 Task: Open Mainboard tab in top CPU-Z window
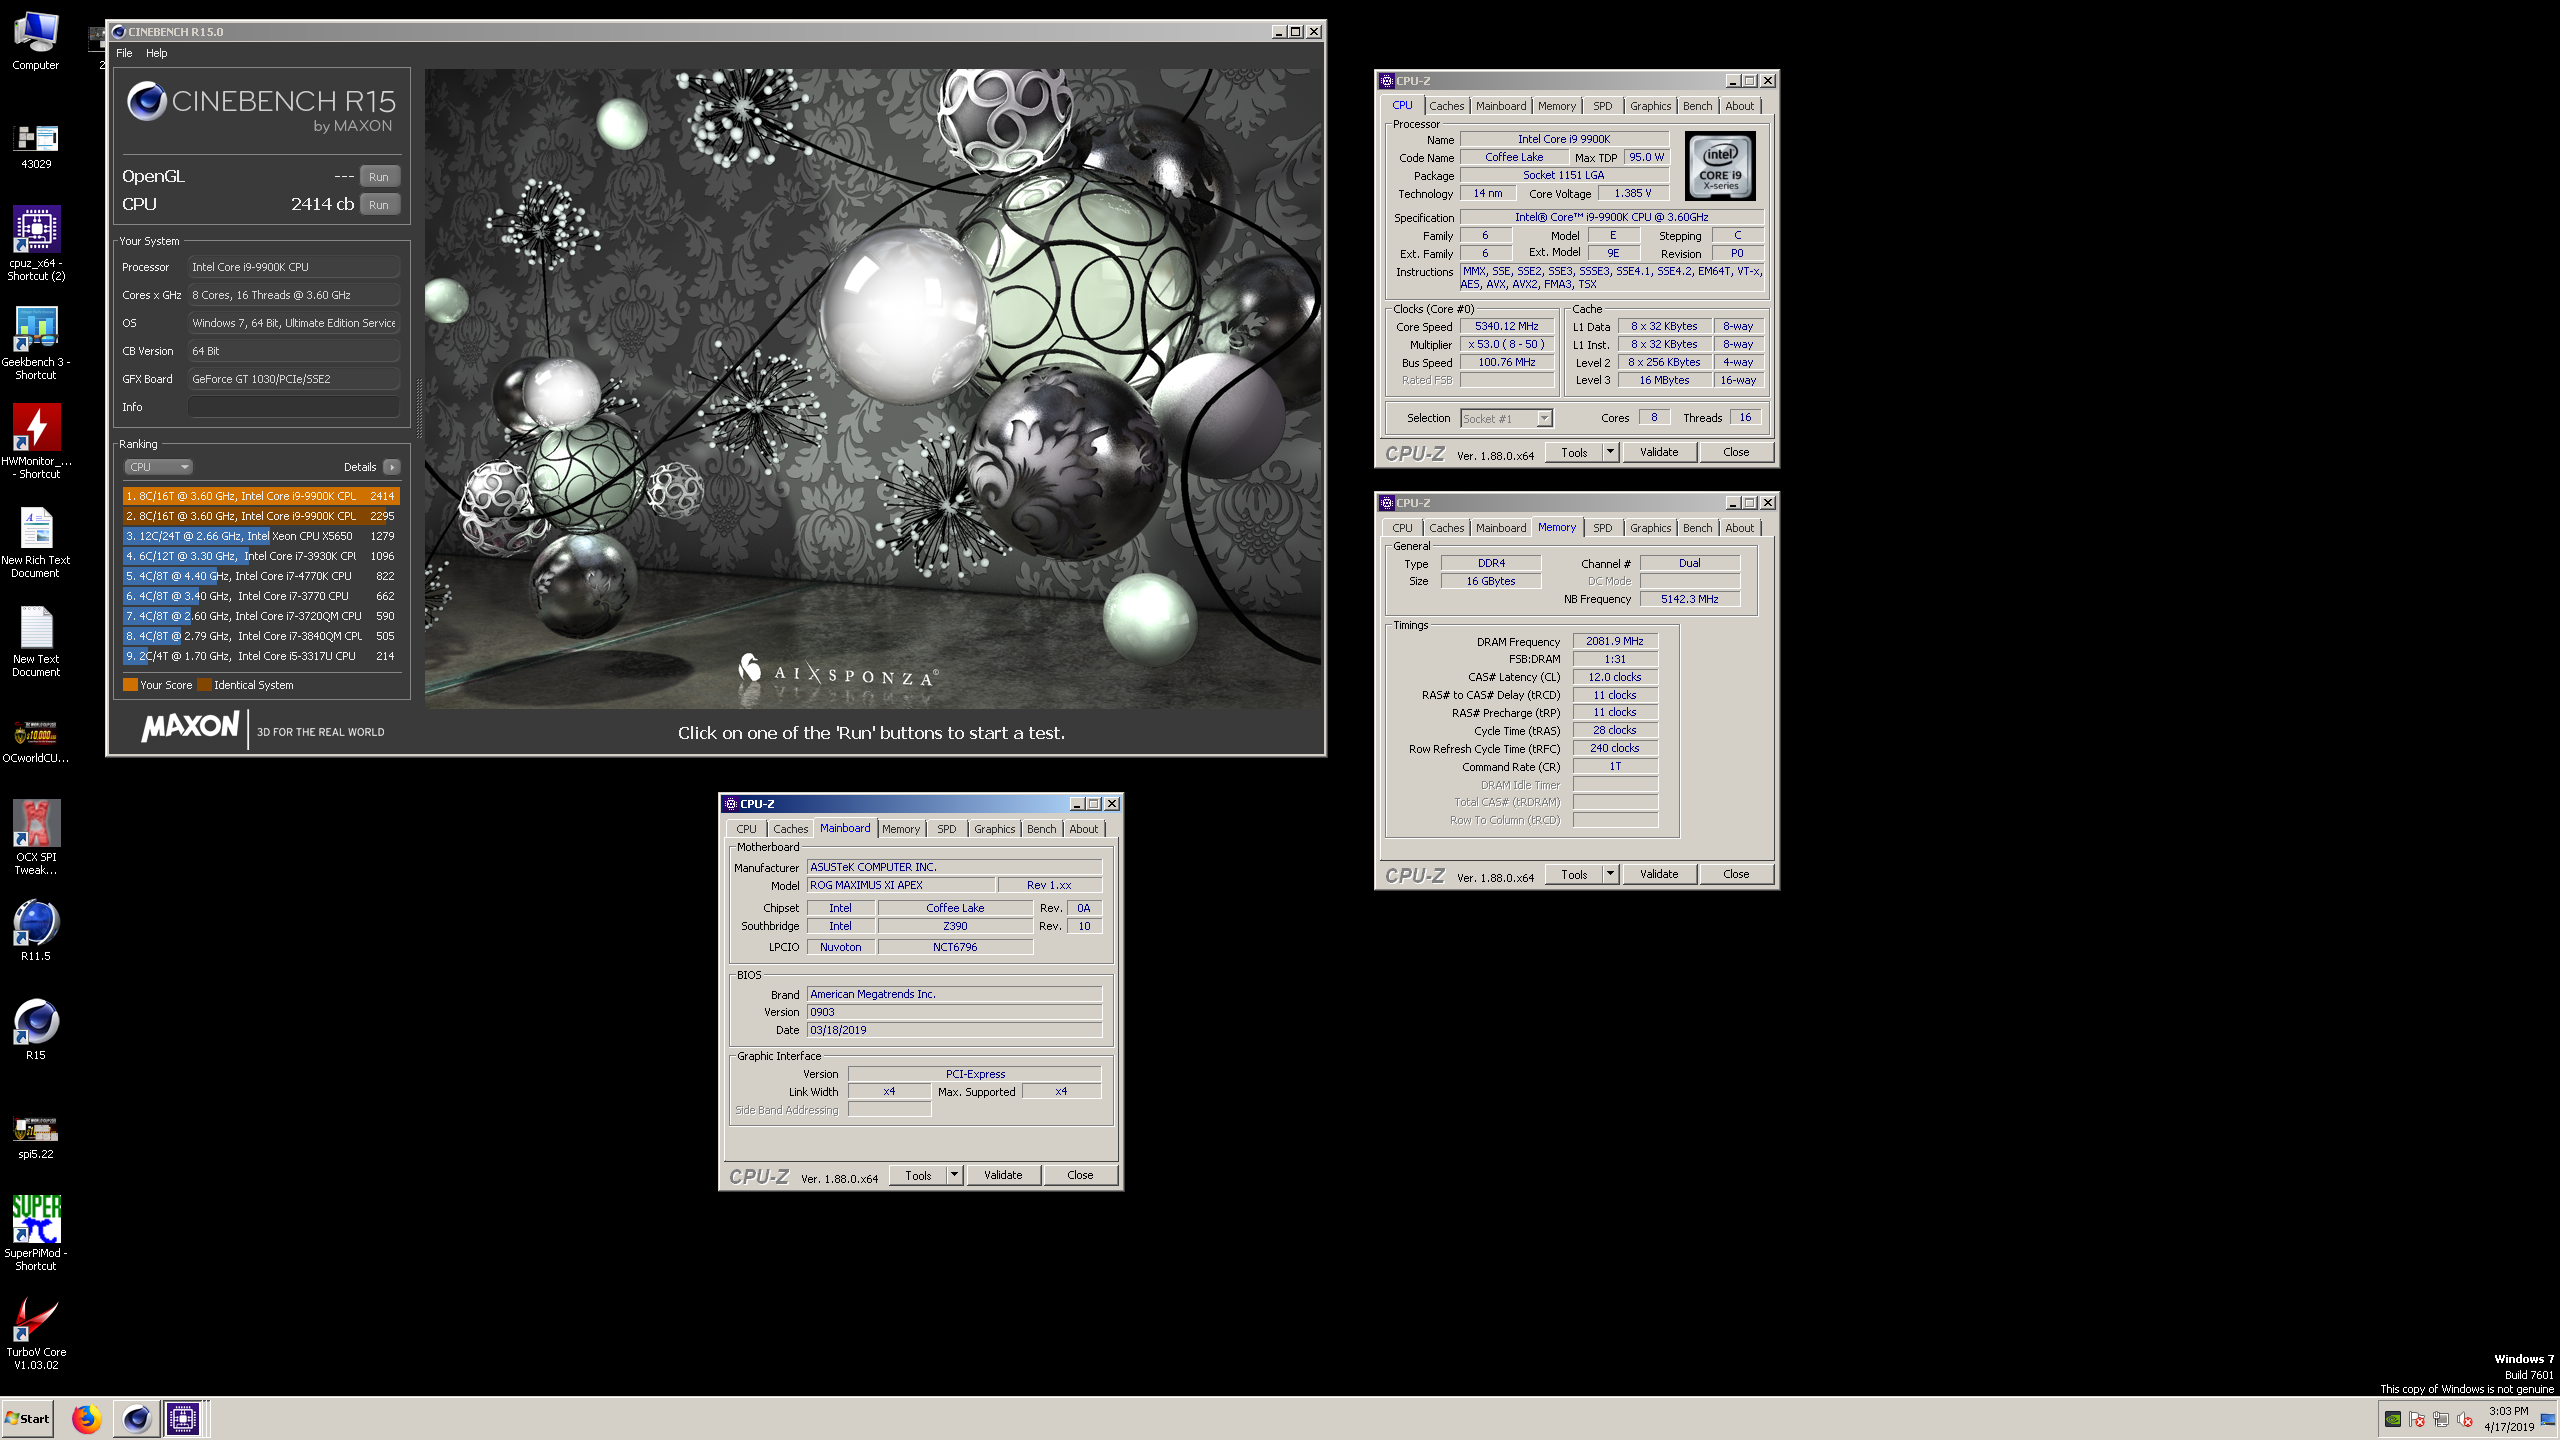[1501, 106]
